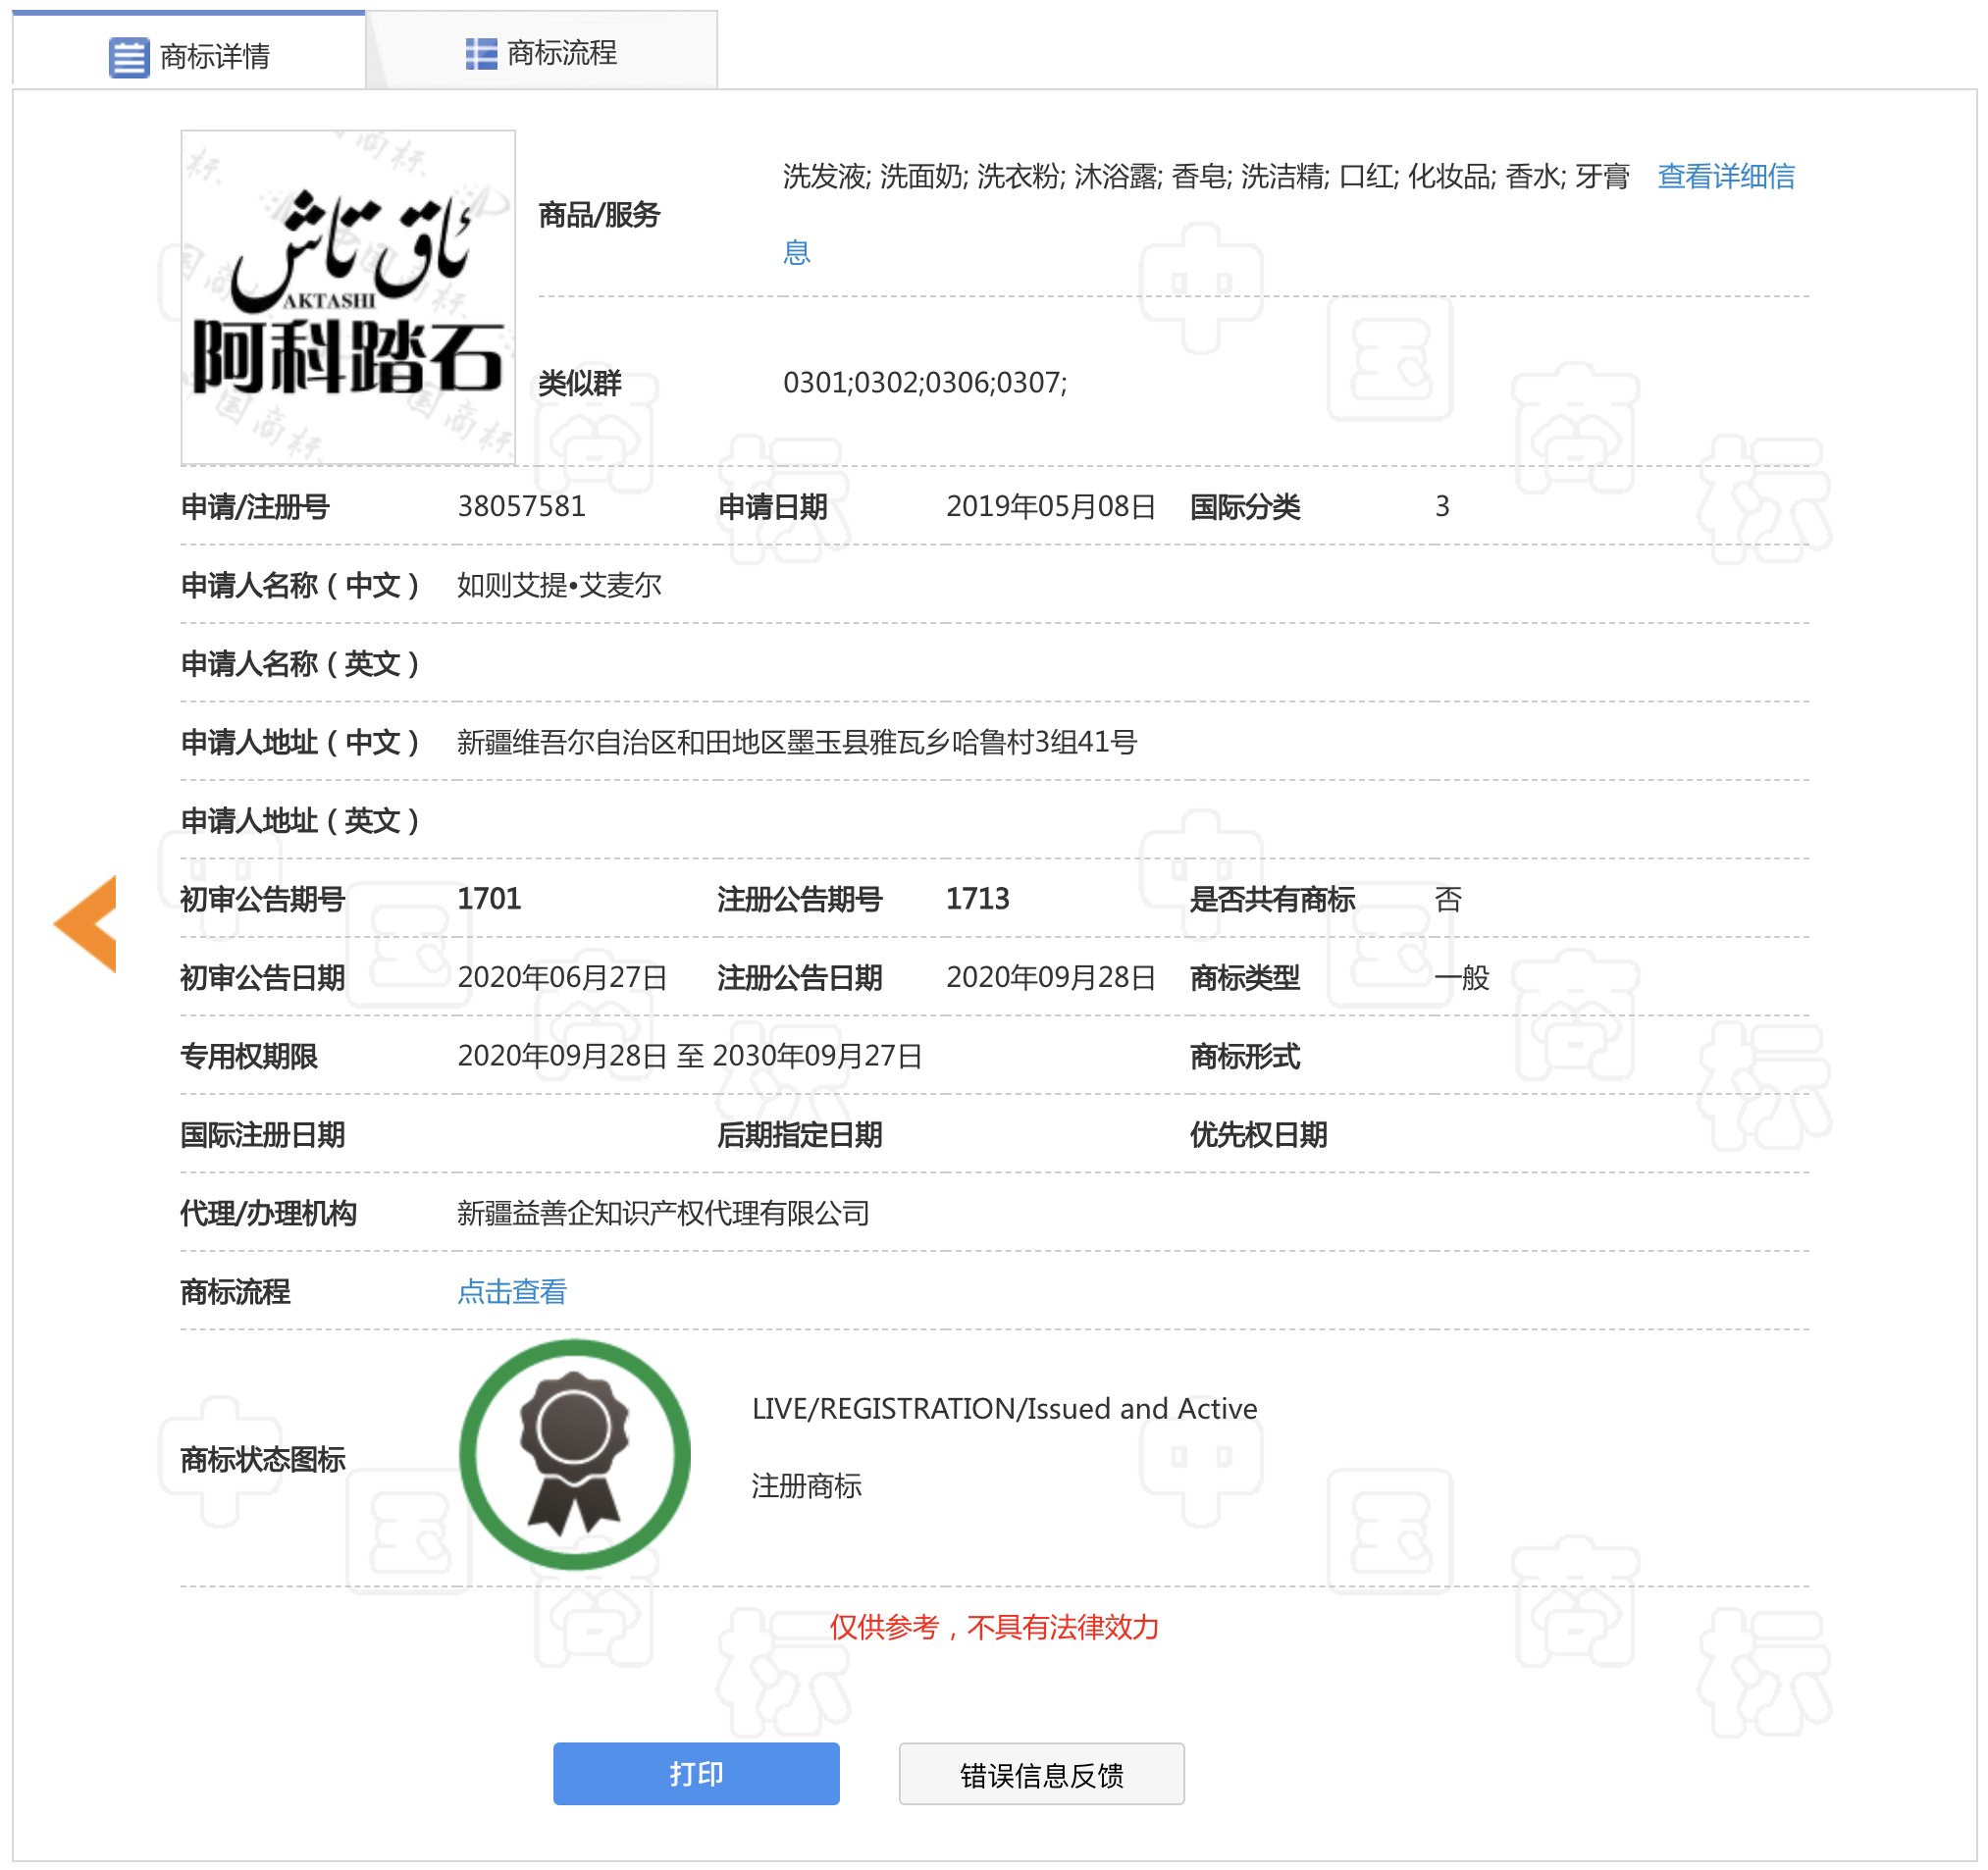Click the 类似群 field label
Image resolution: width=1988 pixels, height=1870 pixels.
(x=580, y=383)
